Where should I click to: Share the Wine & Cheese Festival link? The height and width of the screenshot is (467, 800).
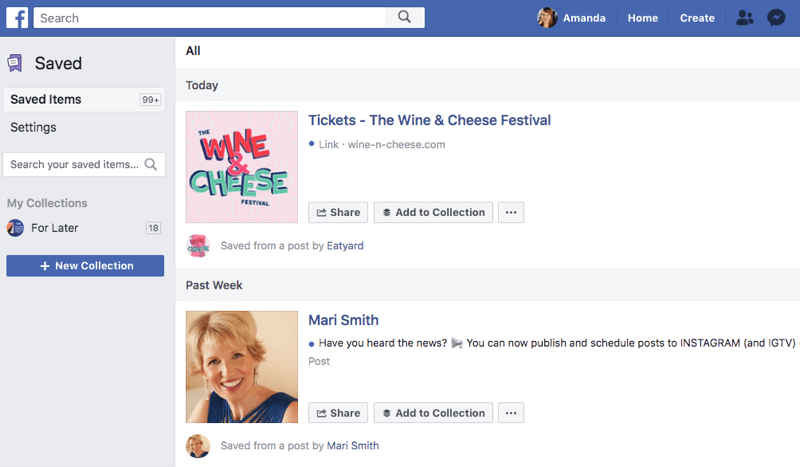click(338, 212)
